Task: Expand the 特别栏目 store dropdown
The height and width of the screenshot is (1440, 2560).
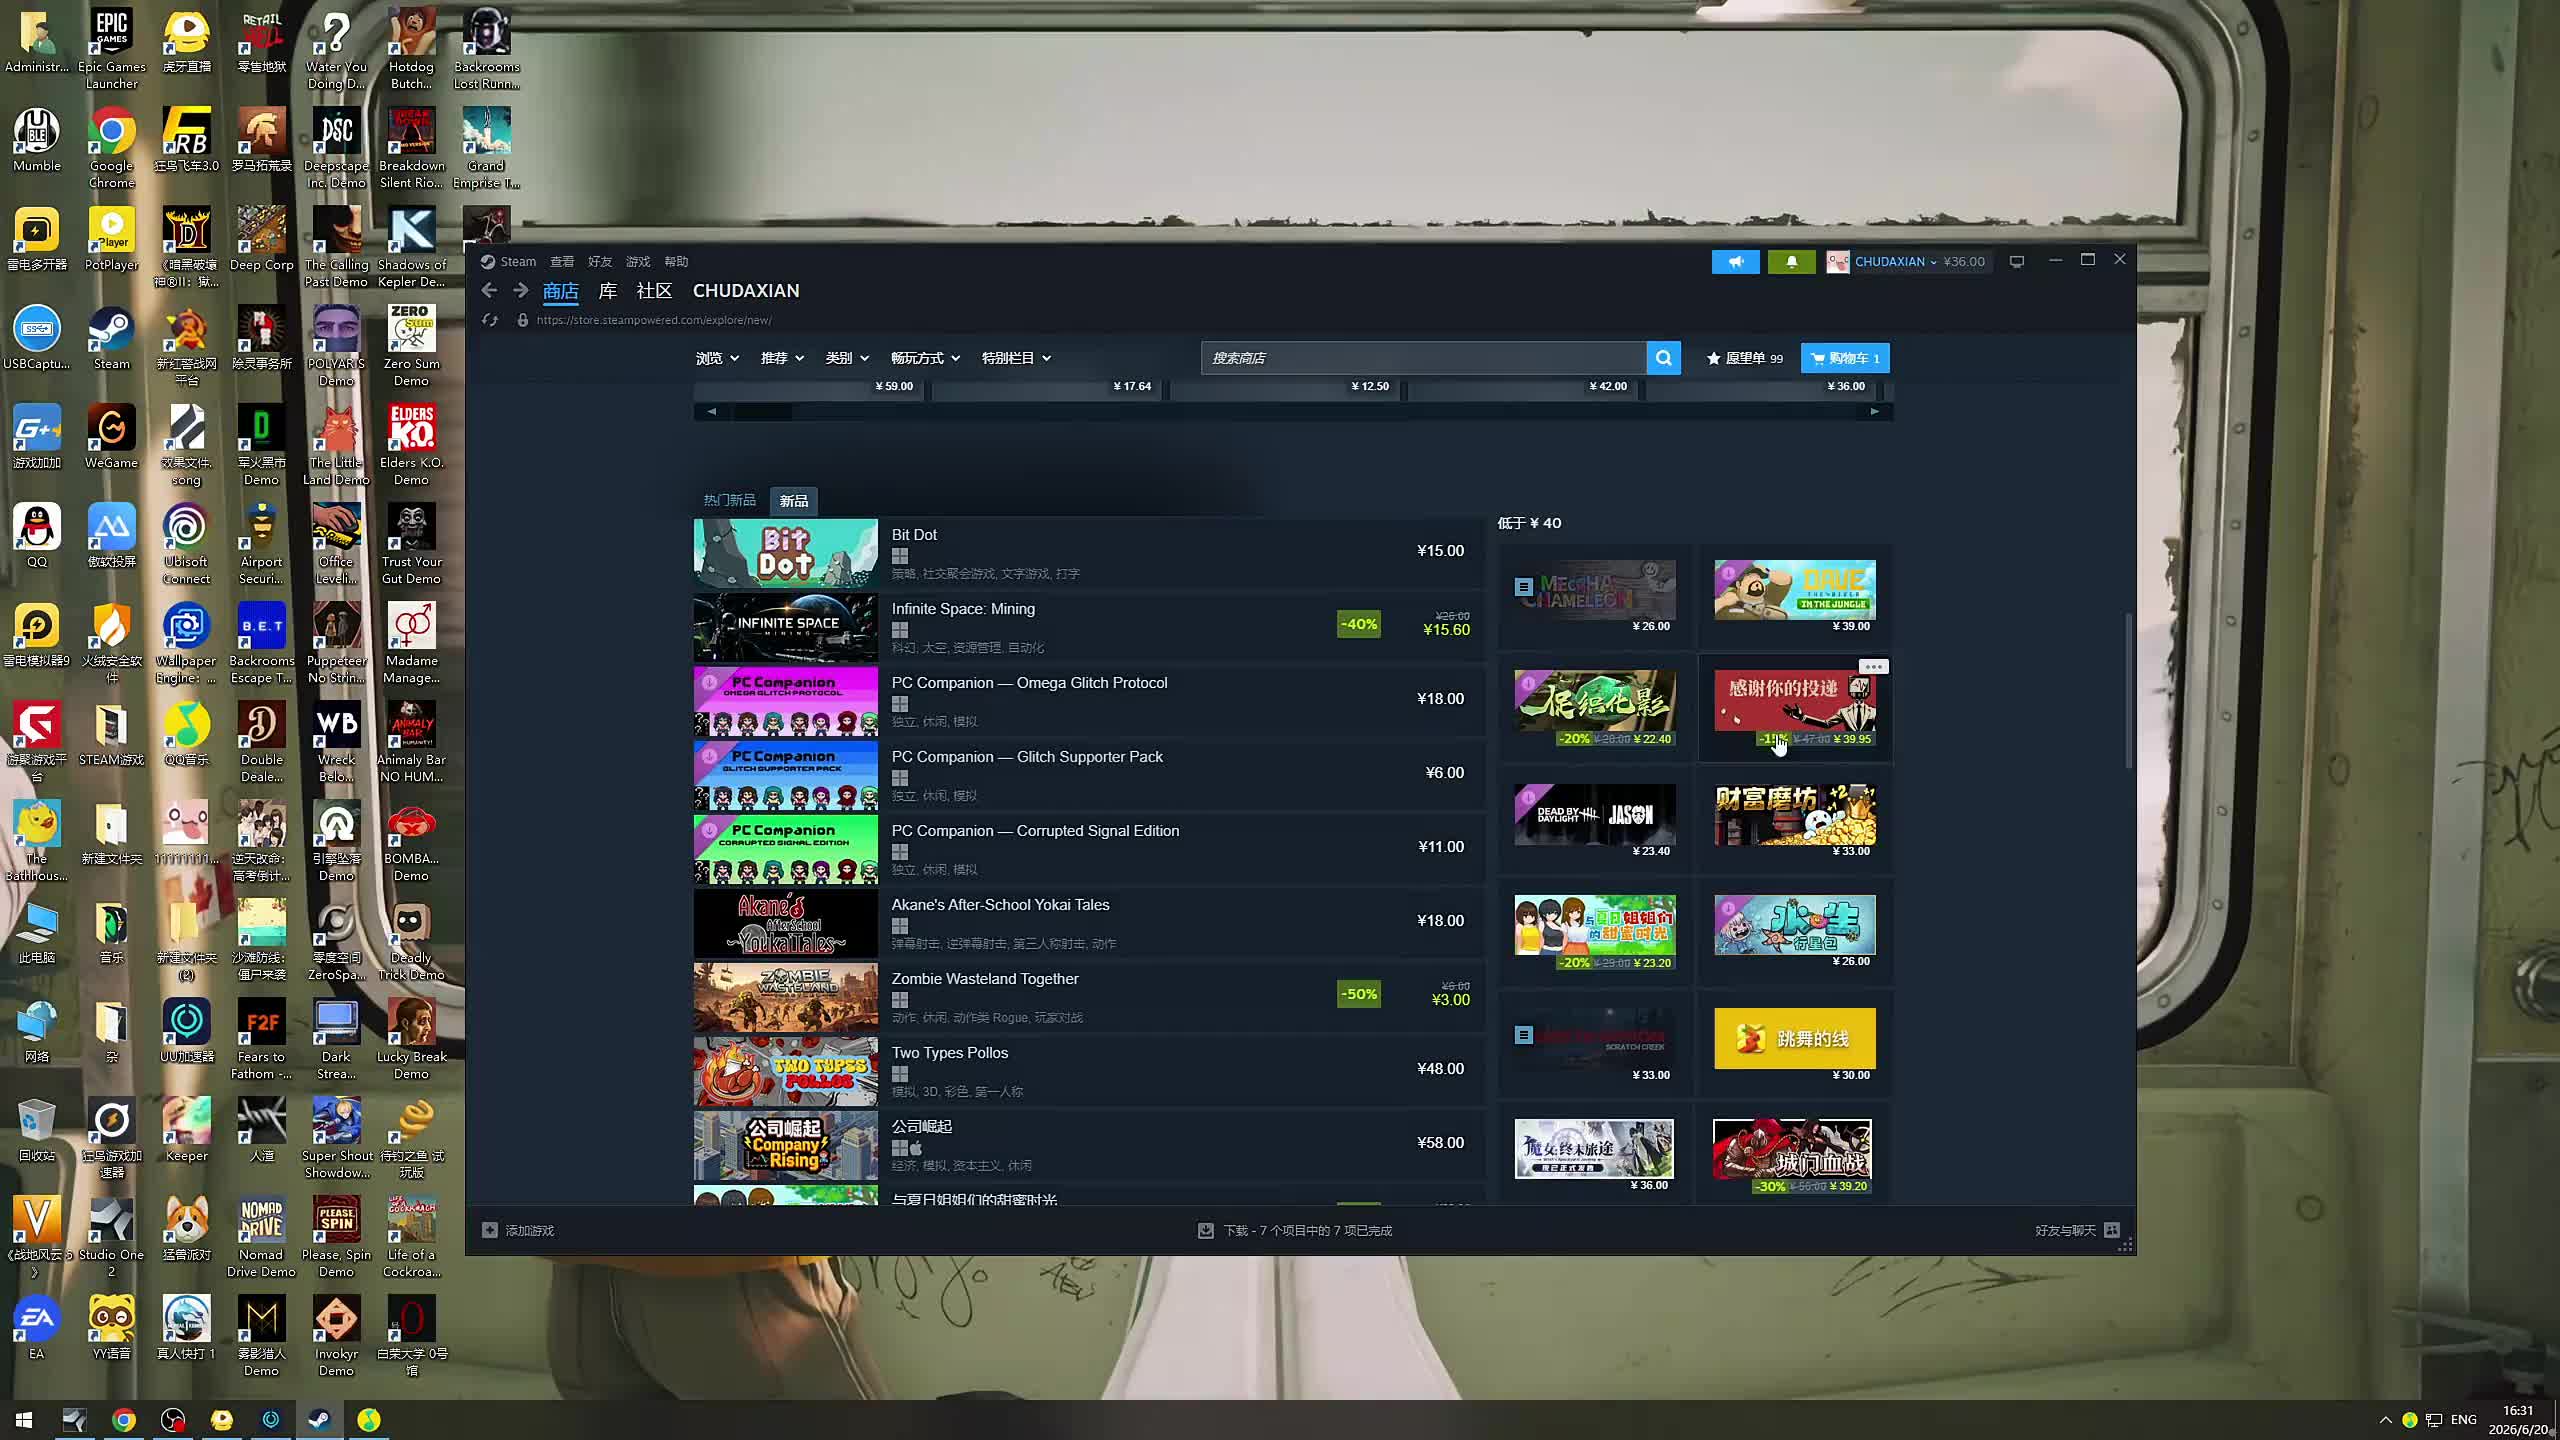Action: (x=1016, y=358)
